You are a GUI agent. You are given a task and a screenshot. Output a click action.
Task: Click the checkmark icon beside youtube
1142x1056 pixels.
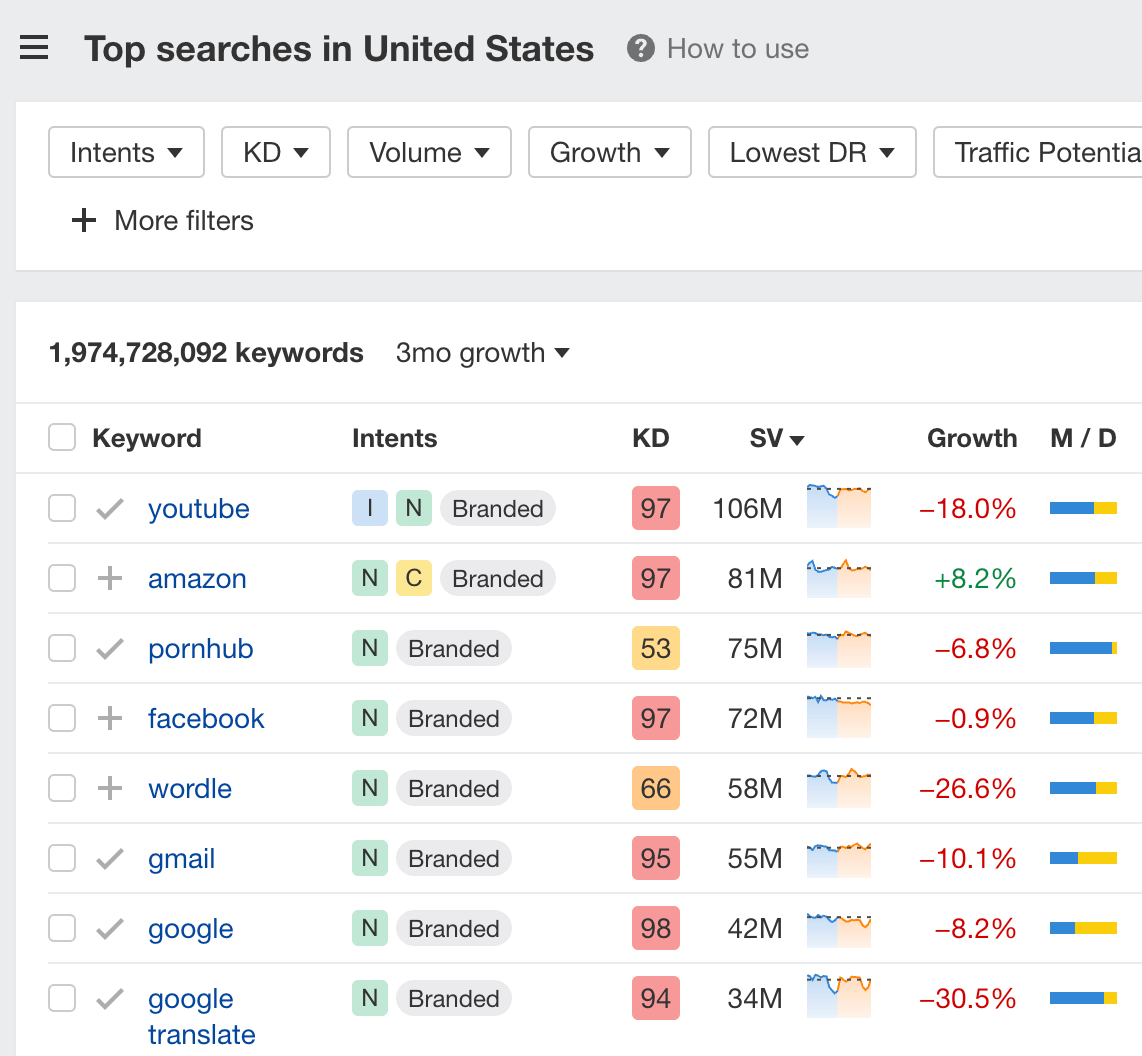click(109, 508)
